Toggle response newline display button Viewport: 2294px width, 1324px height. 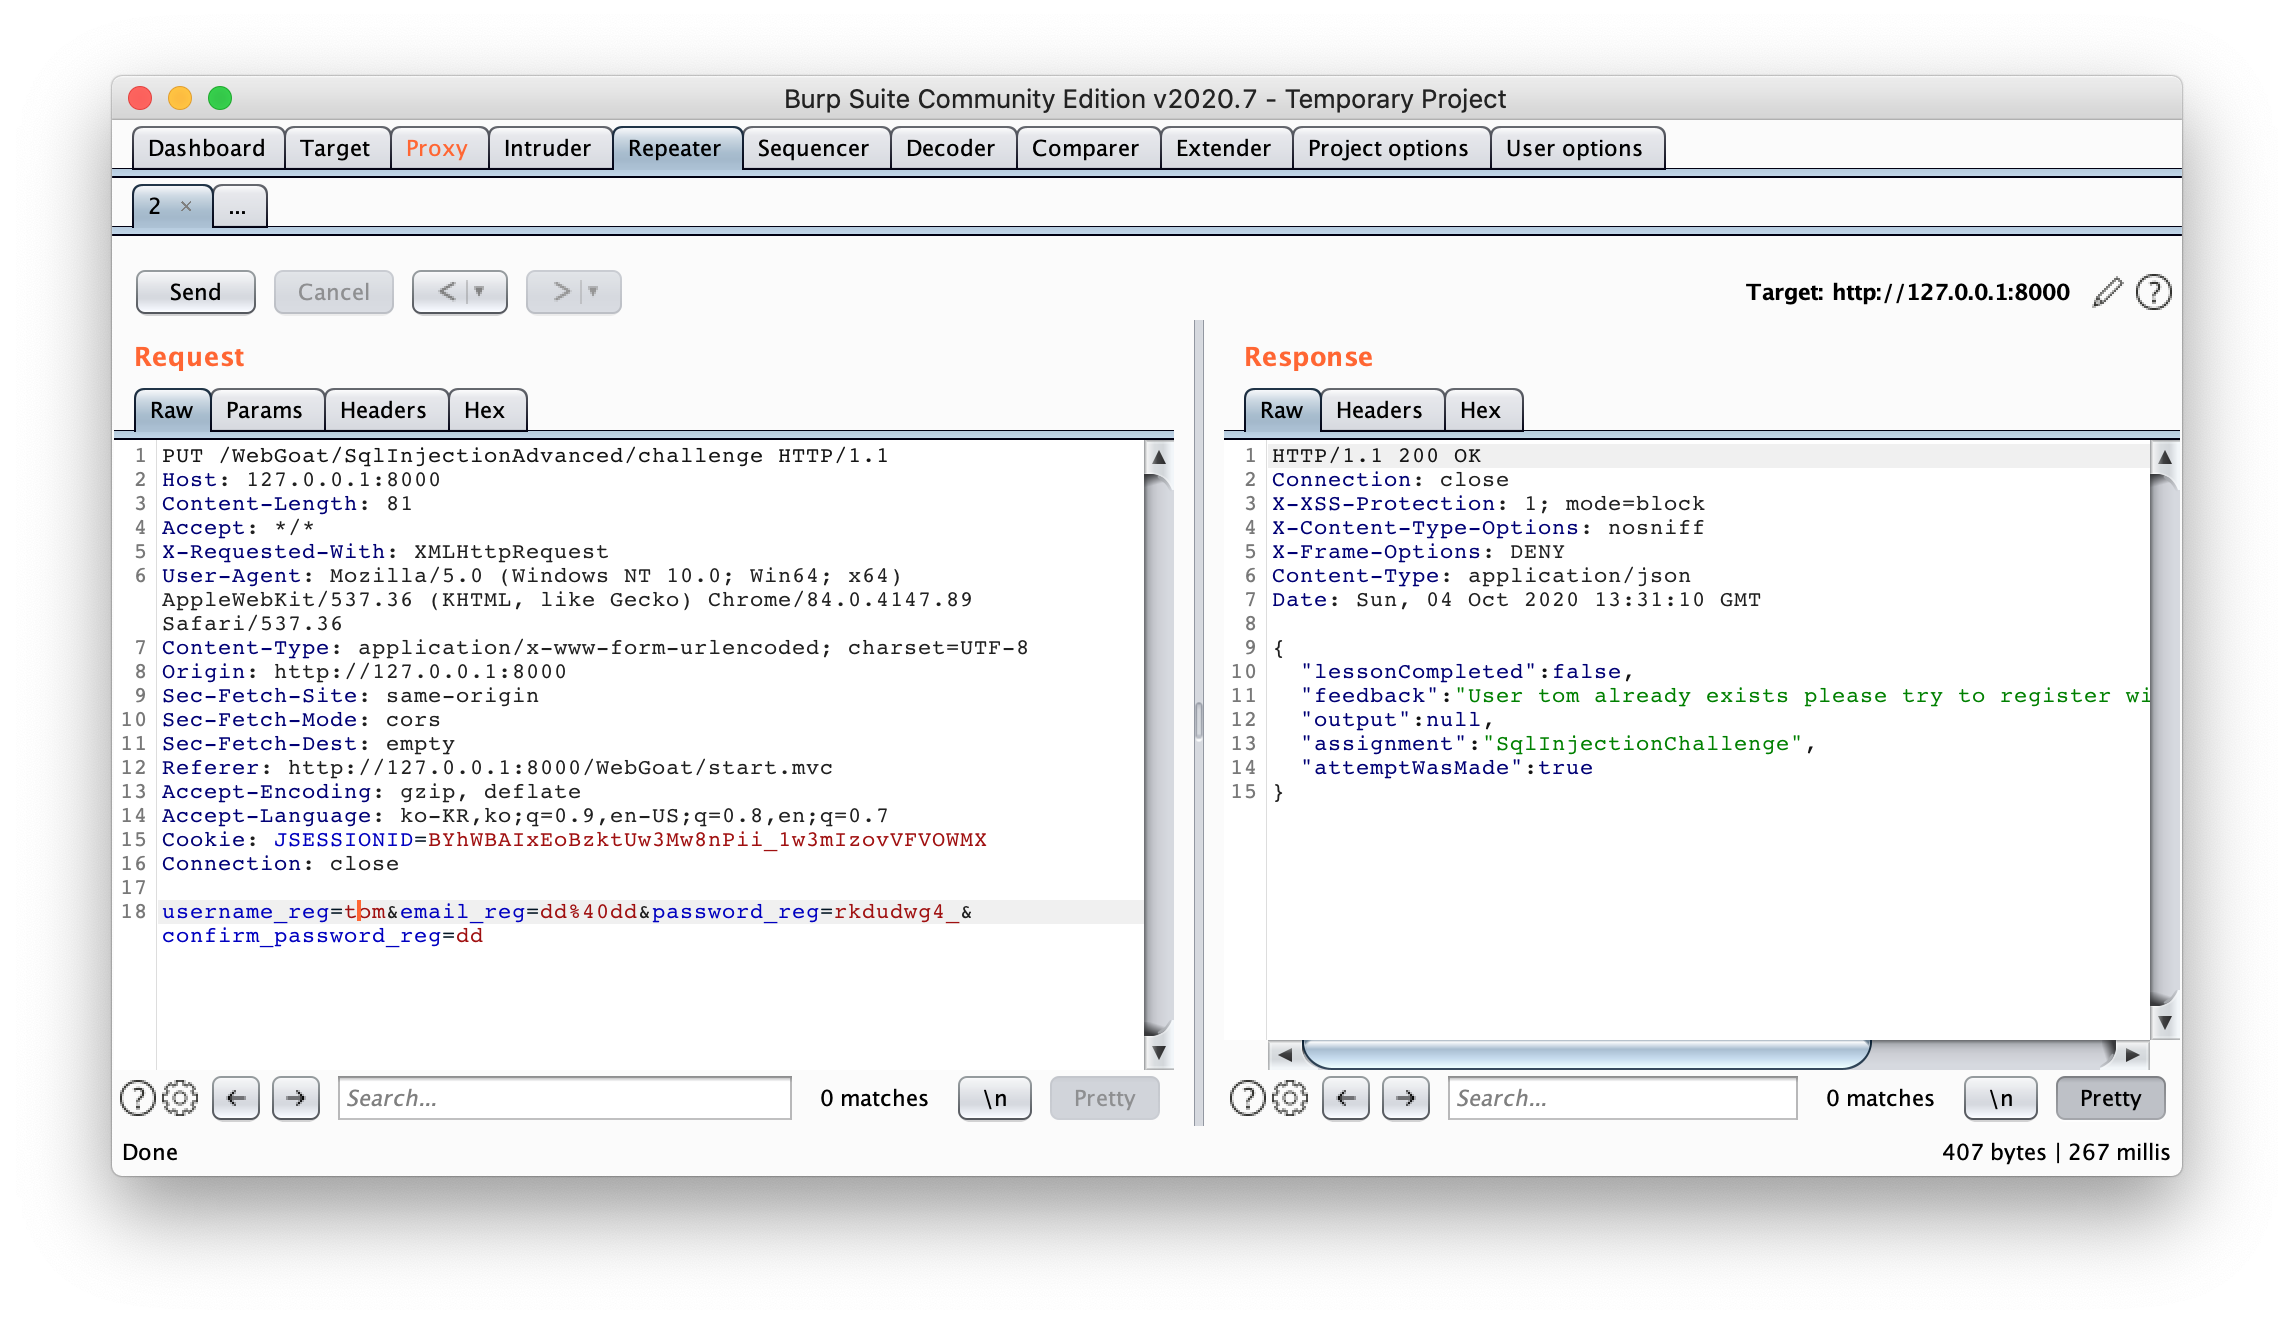point(2000,1098)
